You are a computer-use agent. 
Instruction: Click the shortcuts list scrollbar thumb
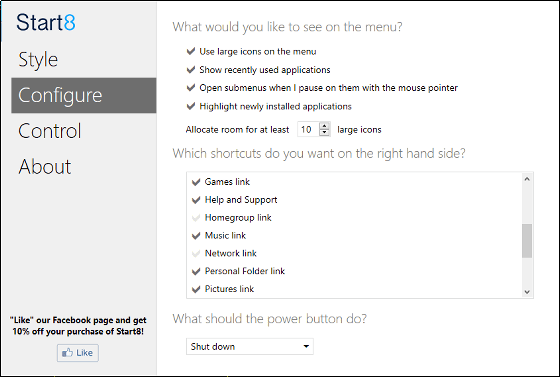click(x=527, y=241)
